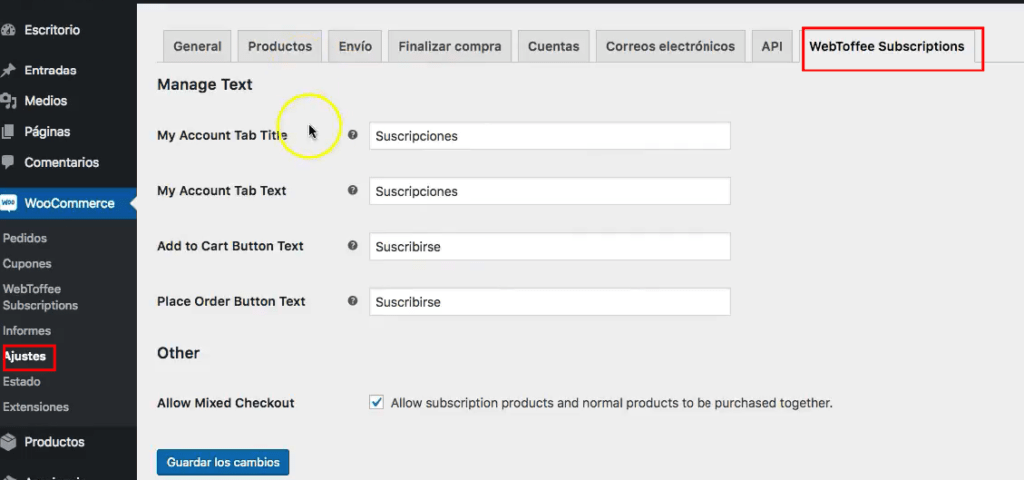The image size is (1024, 480).
Task: Click the Guardar los cambios button
Action: click(x=223, y=462)
